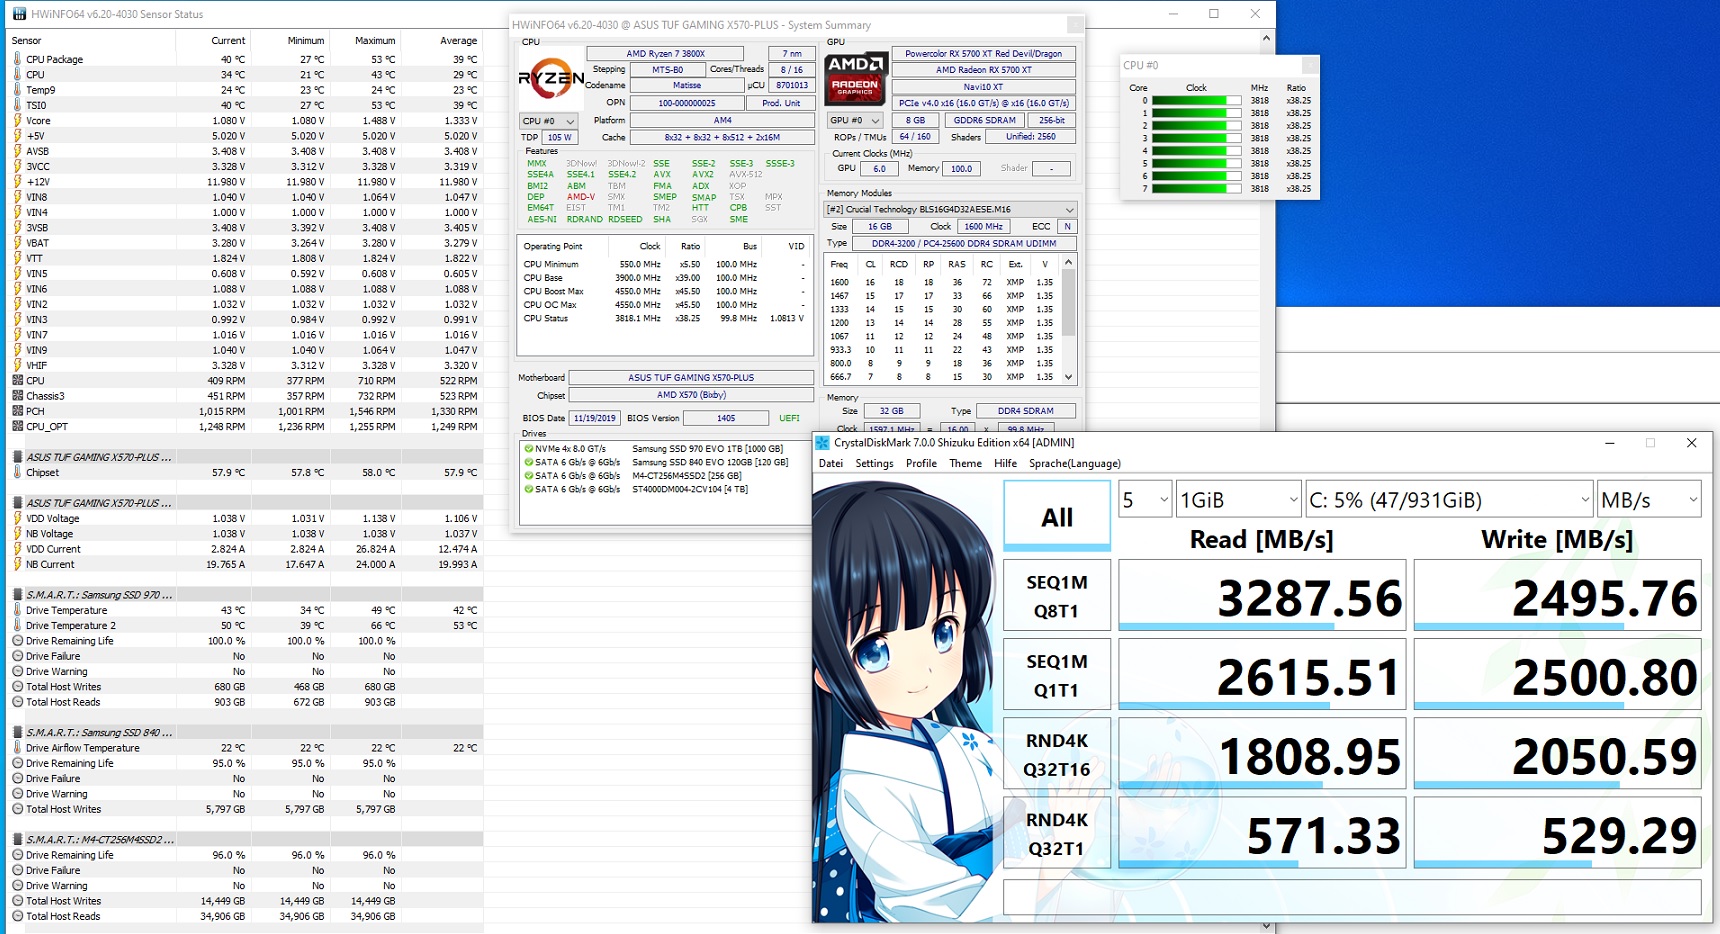Close the CPU #0 clock window

(1309, 65)
